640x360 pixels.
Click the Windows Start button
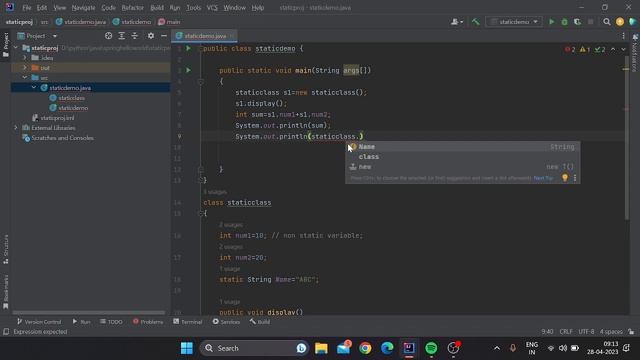(187, 348)
